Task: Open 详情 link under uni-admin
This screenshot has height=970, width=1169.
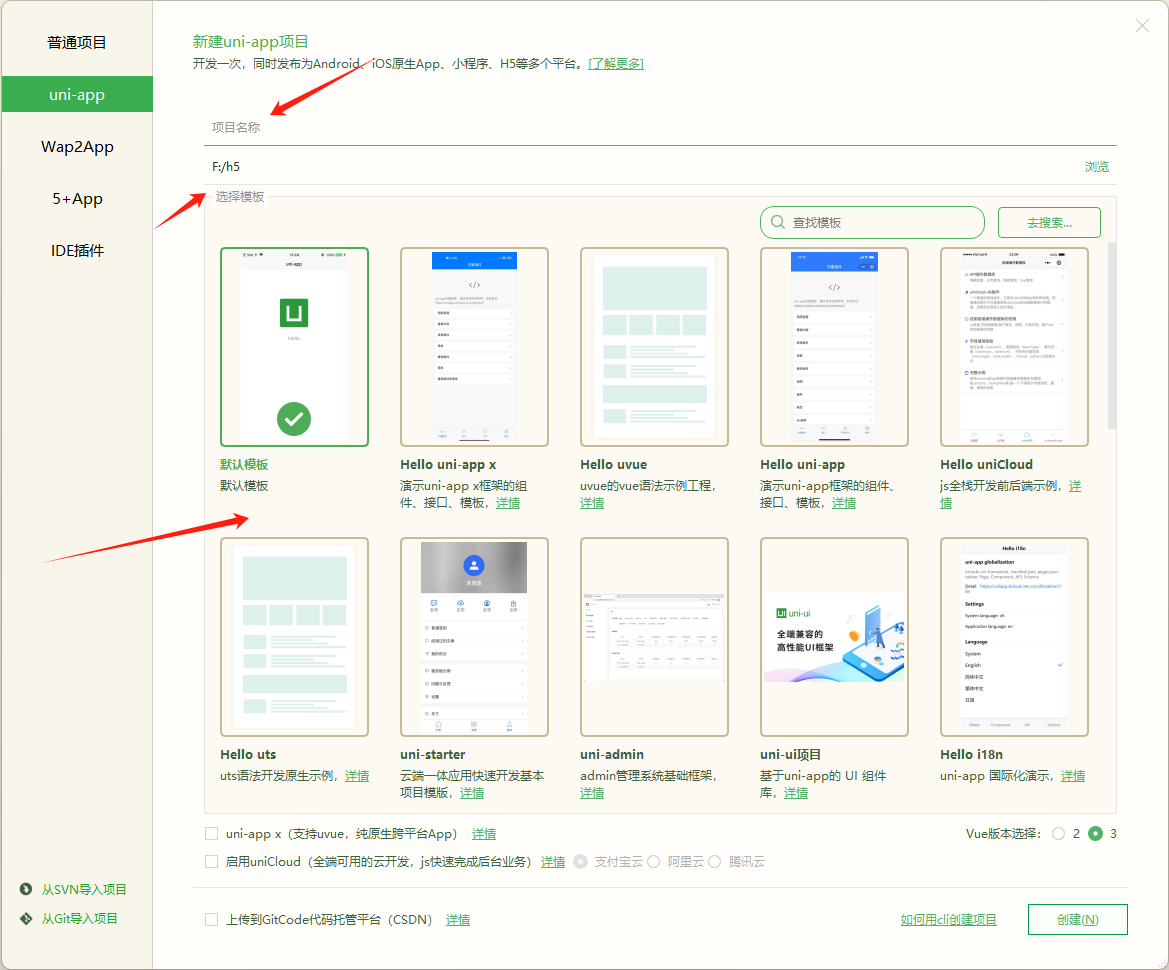Action: [x=592, y=793]
